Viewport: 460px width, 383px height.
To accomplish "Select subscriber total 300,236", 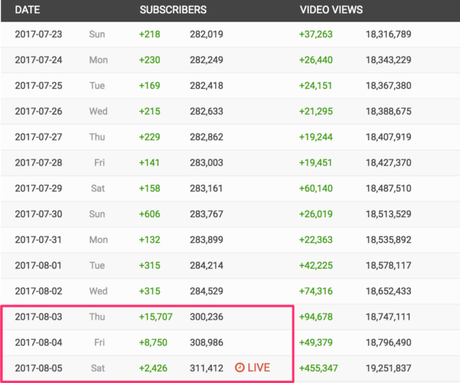I will pyautogui.click(x=207, y=317).
